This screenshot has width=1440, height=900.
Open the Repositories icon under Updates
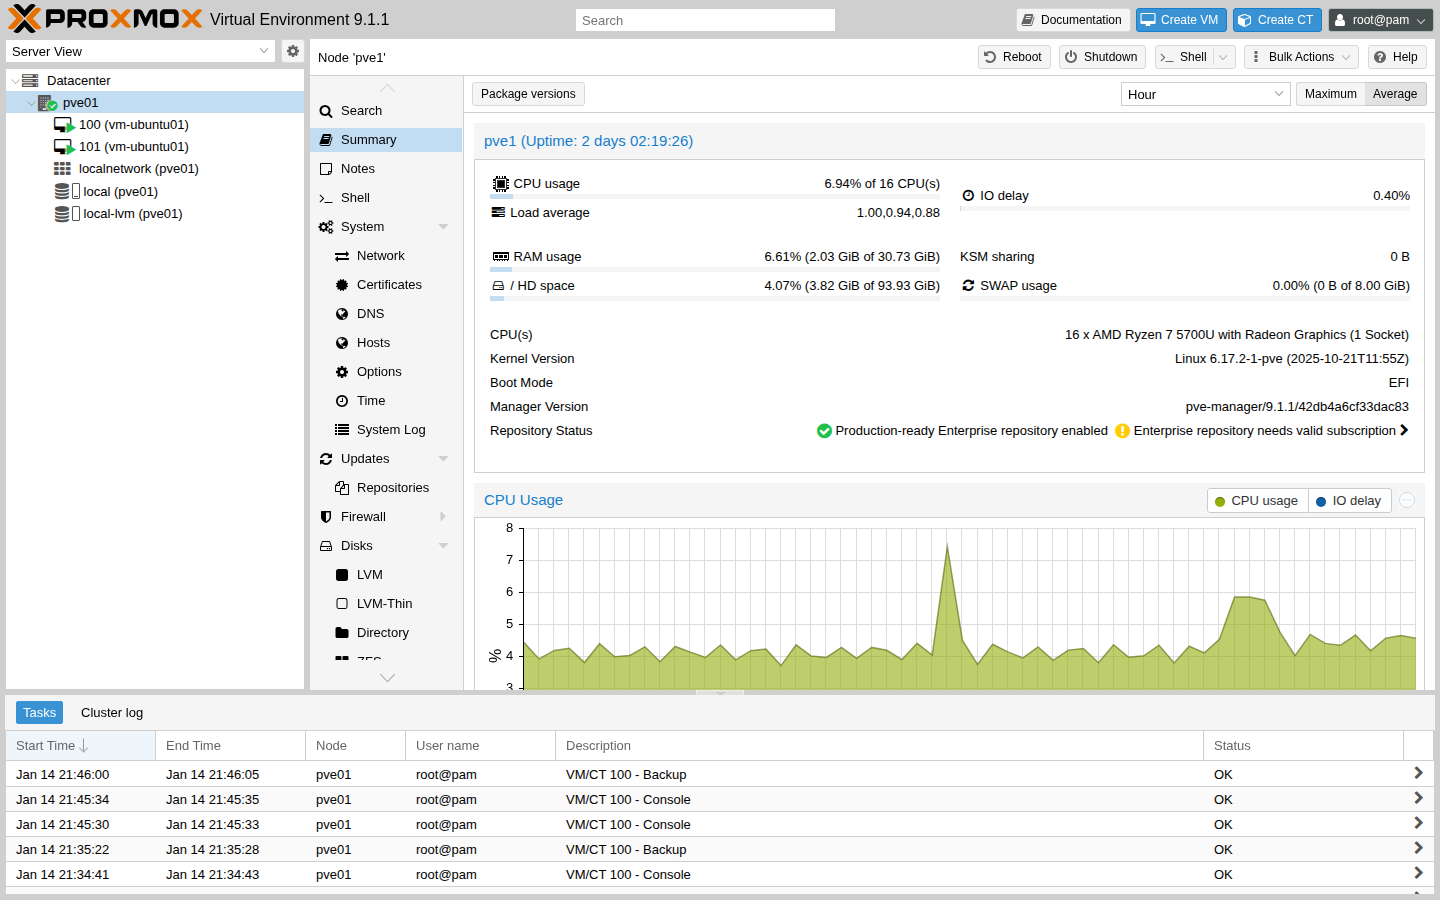click(343, 487)
